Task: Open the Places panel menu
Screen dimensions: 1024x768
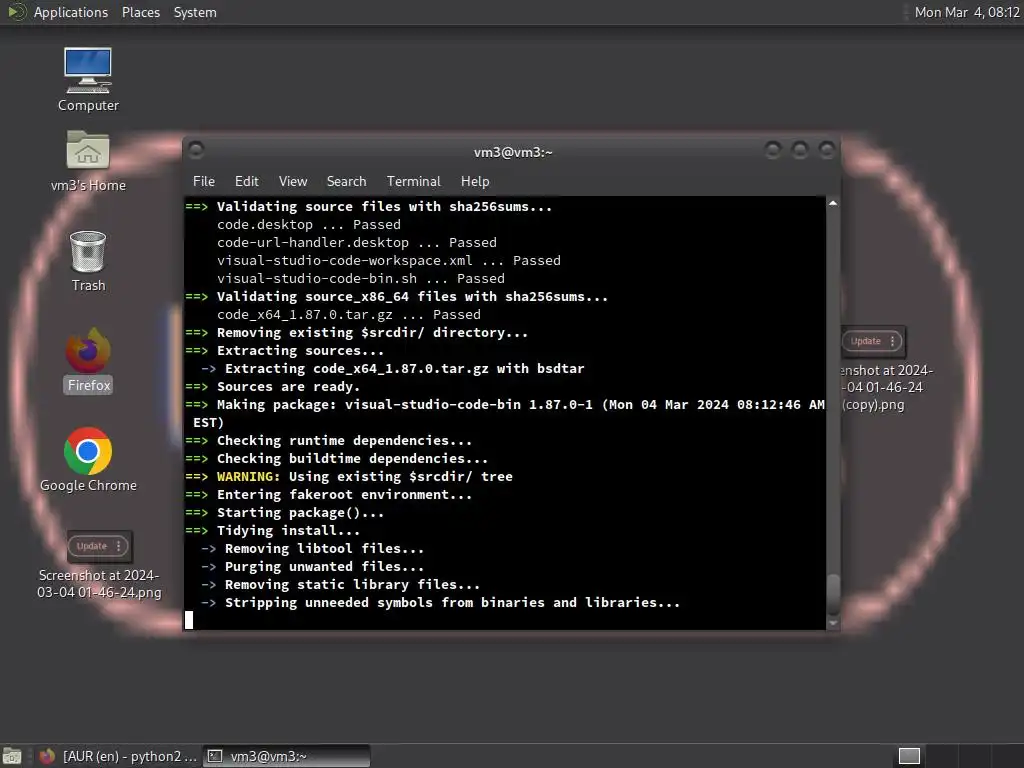Action: [x=140, y=12]
